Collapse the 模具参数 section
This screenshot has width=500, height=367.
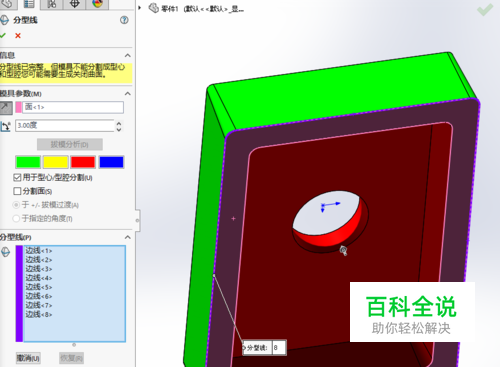128,94
